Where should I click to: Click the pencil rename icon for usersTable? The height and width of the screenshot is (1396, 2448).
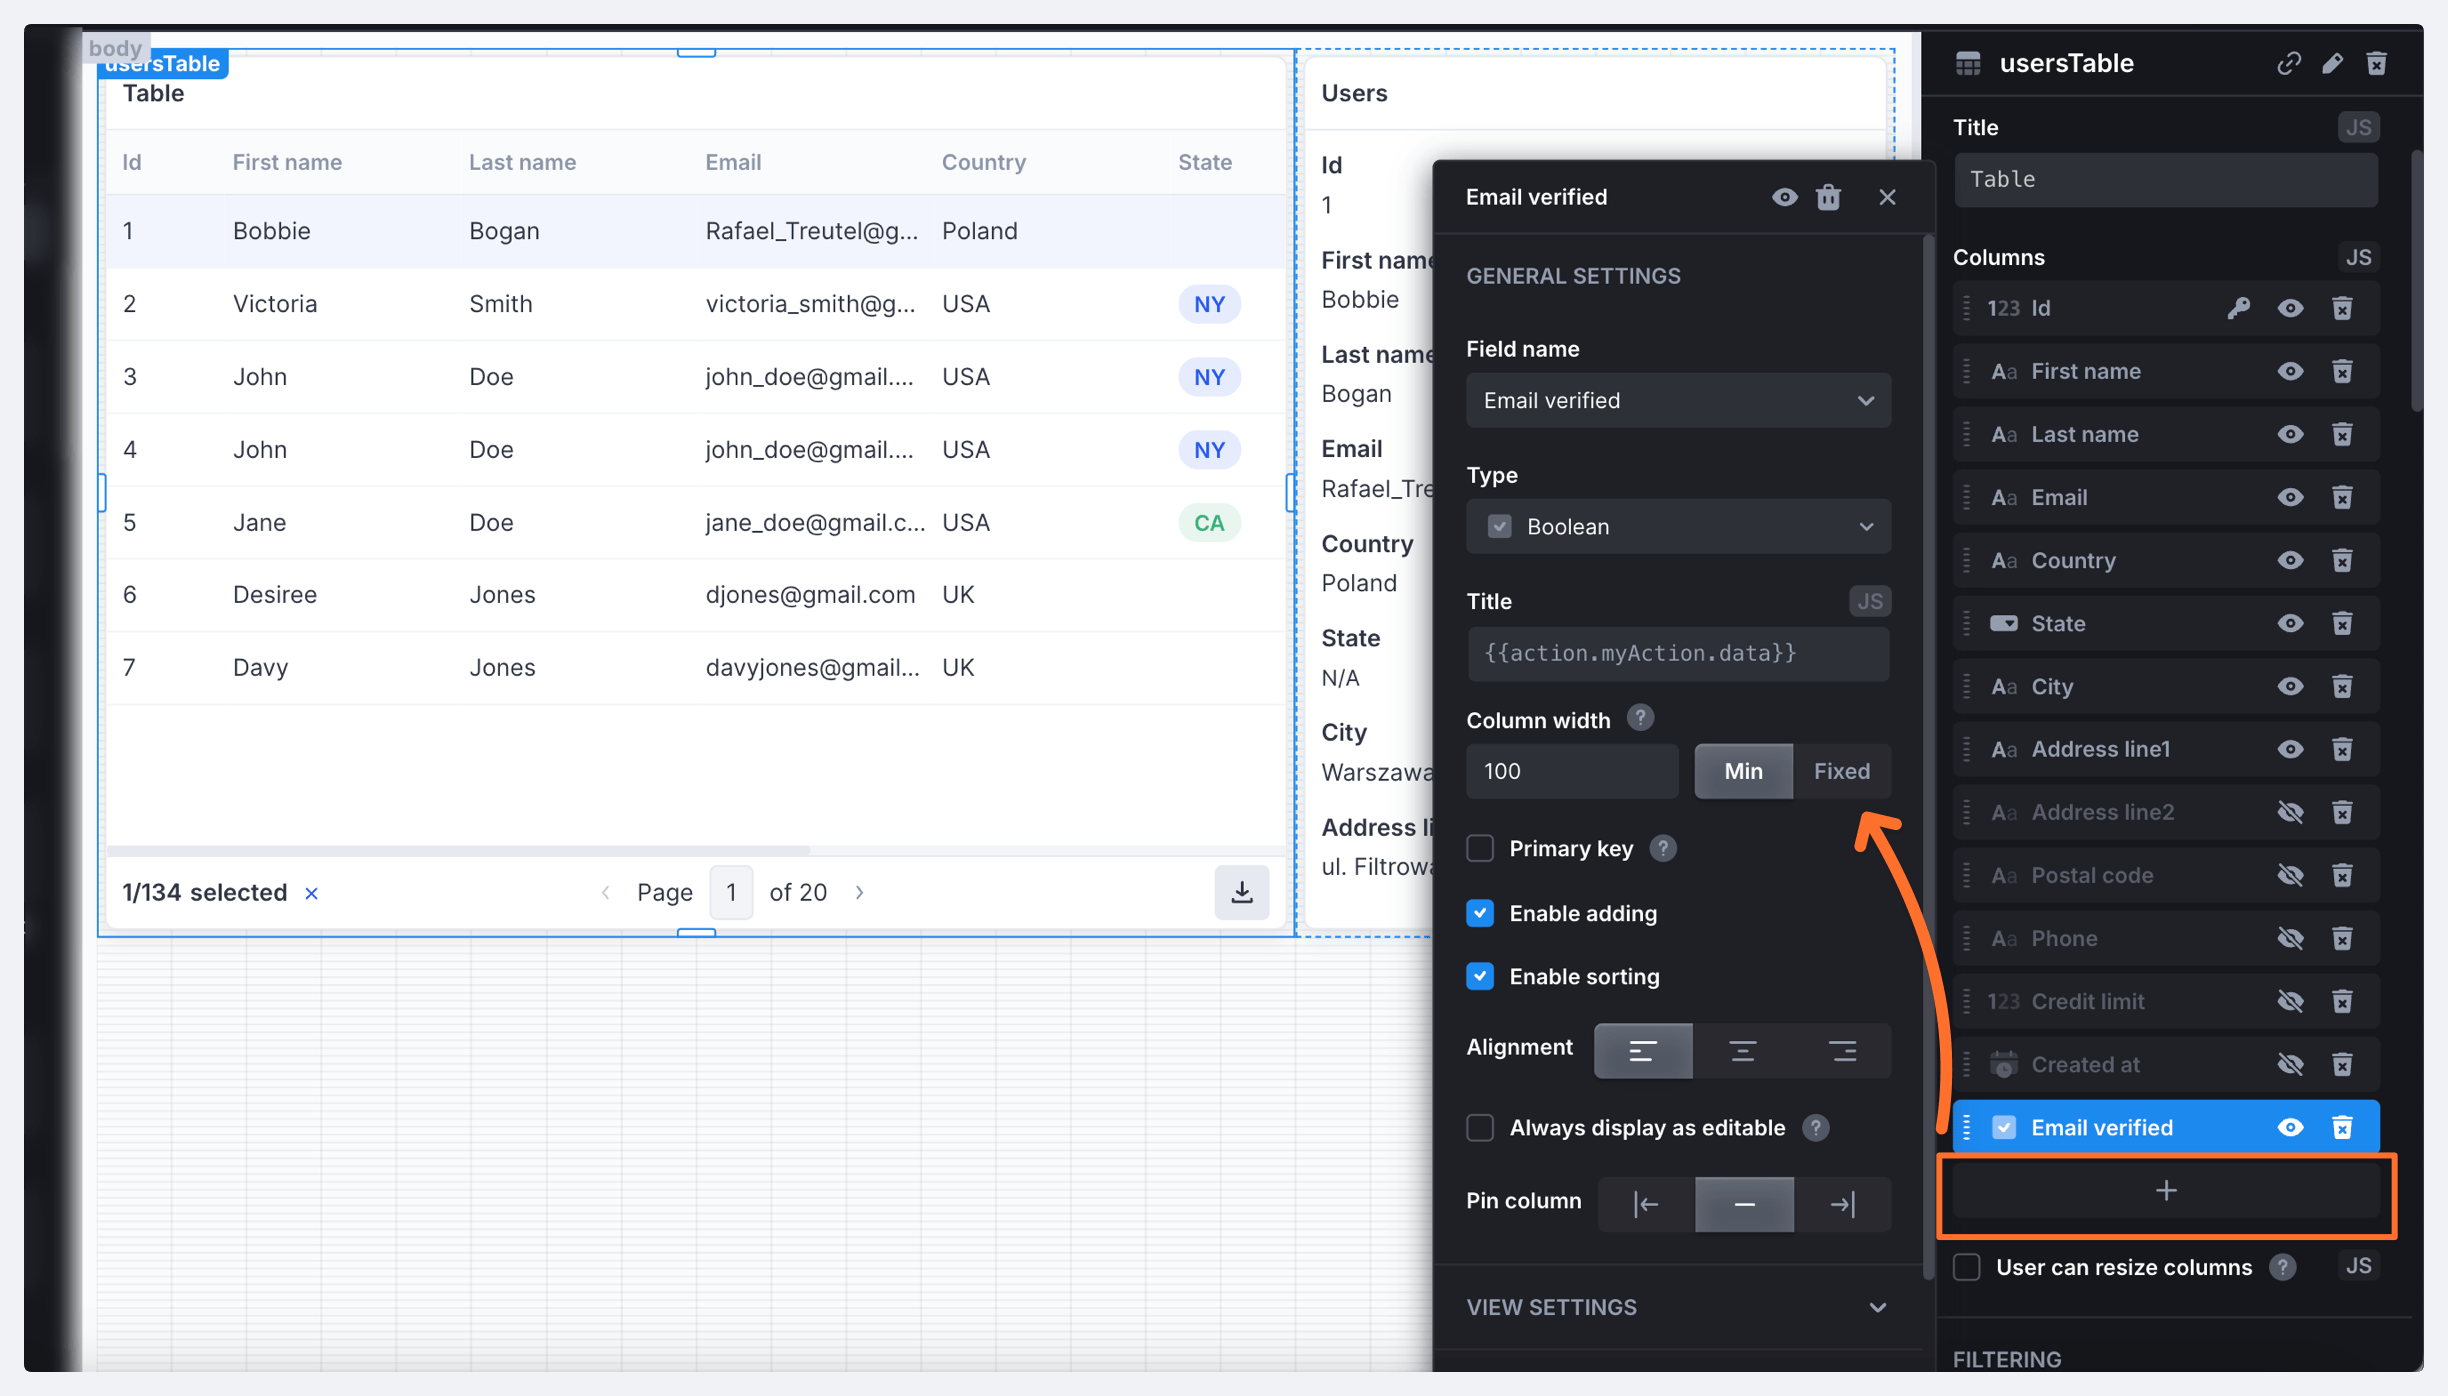2332,64
